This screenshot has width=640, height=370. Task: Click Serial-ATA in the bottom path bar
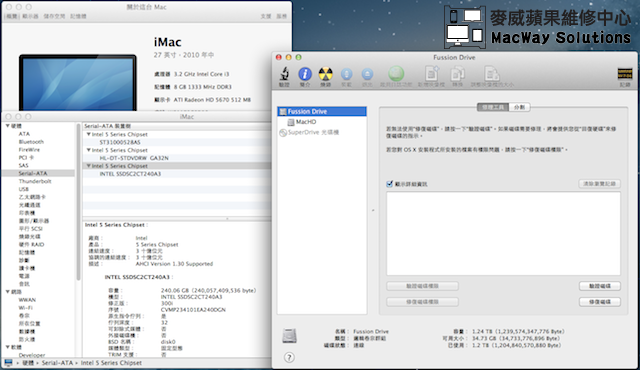click(x=57, y=363)
